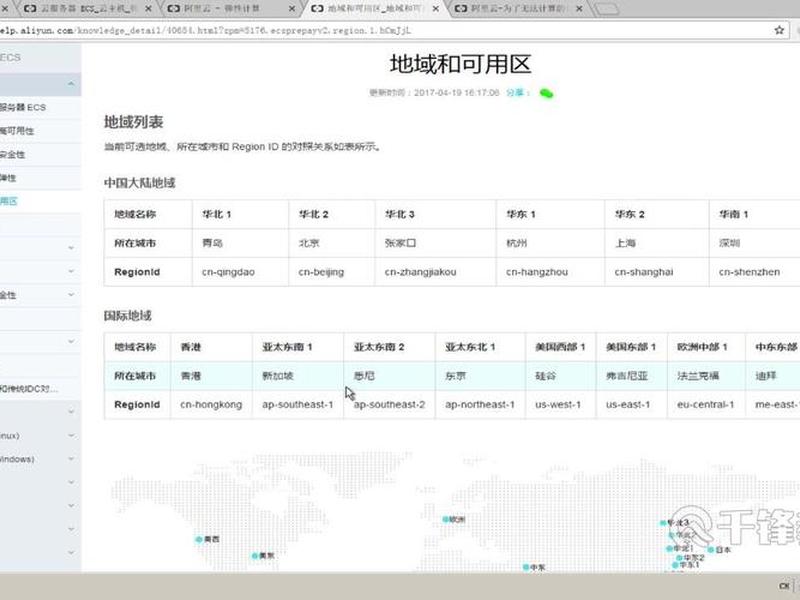Viewport: 800px width, 600px height.
Task: Click the 日本 marker on the map
Action: pos(719,549)
